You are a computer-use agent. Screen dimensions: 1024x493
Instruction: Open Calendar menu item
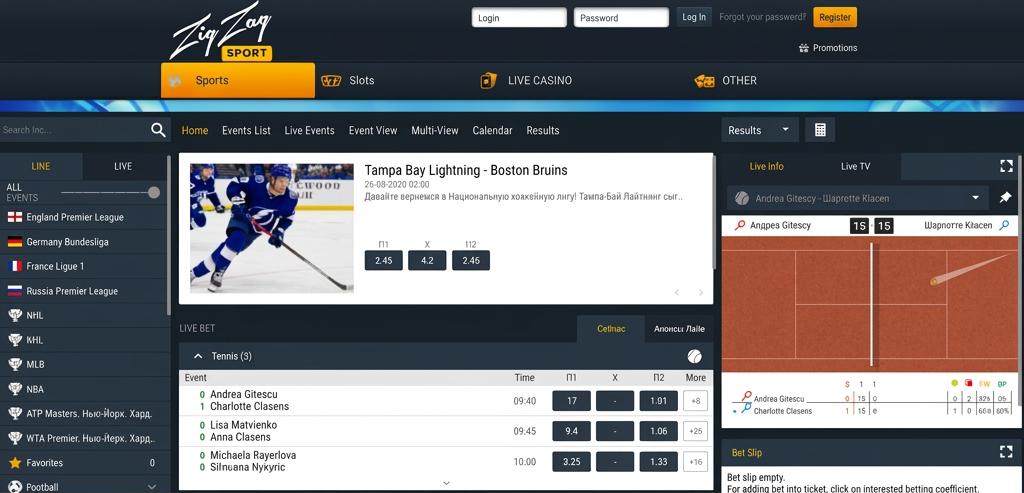492,131
